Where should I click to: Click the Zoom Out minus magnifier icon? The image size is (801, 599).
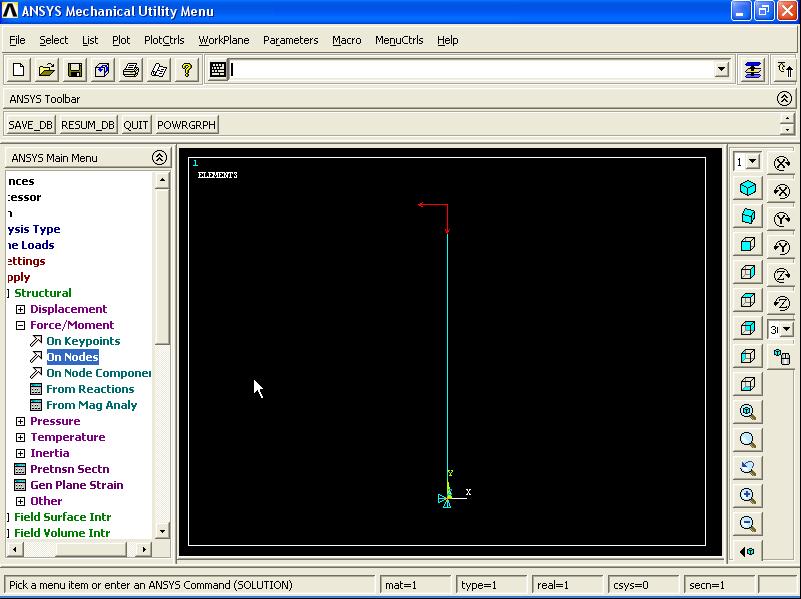[x=748, y=523]
